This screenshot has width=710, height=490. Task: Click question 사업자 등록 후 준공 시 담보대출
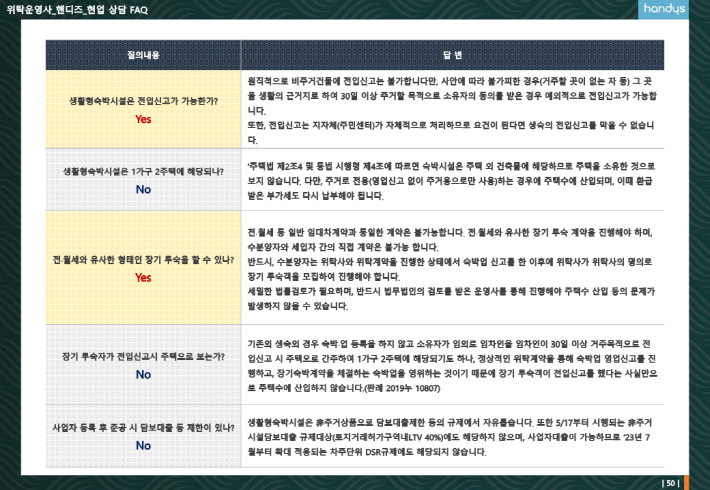click(143, 427)
